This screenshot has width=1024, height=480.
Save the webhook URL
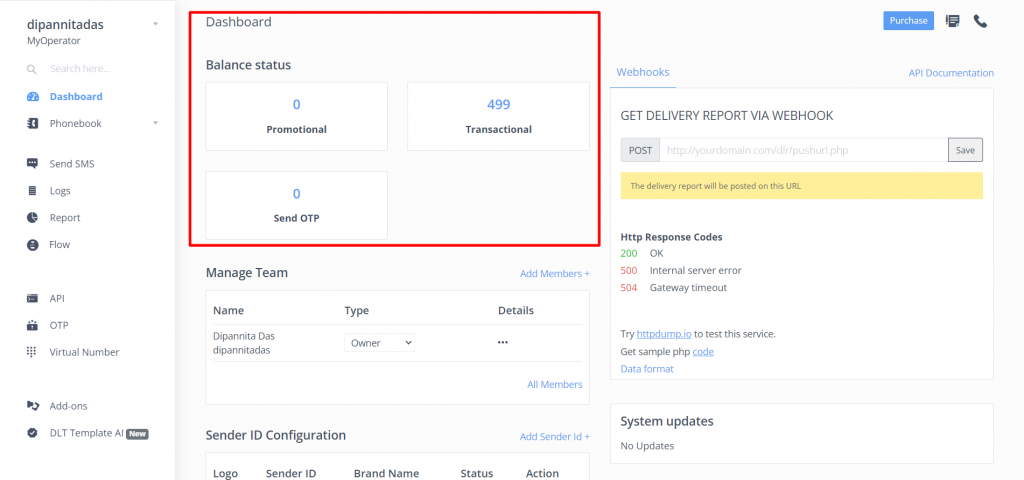tap(965, 150)
